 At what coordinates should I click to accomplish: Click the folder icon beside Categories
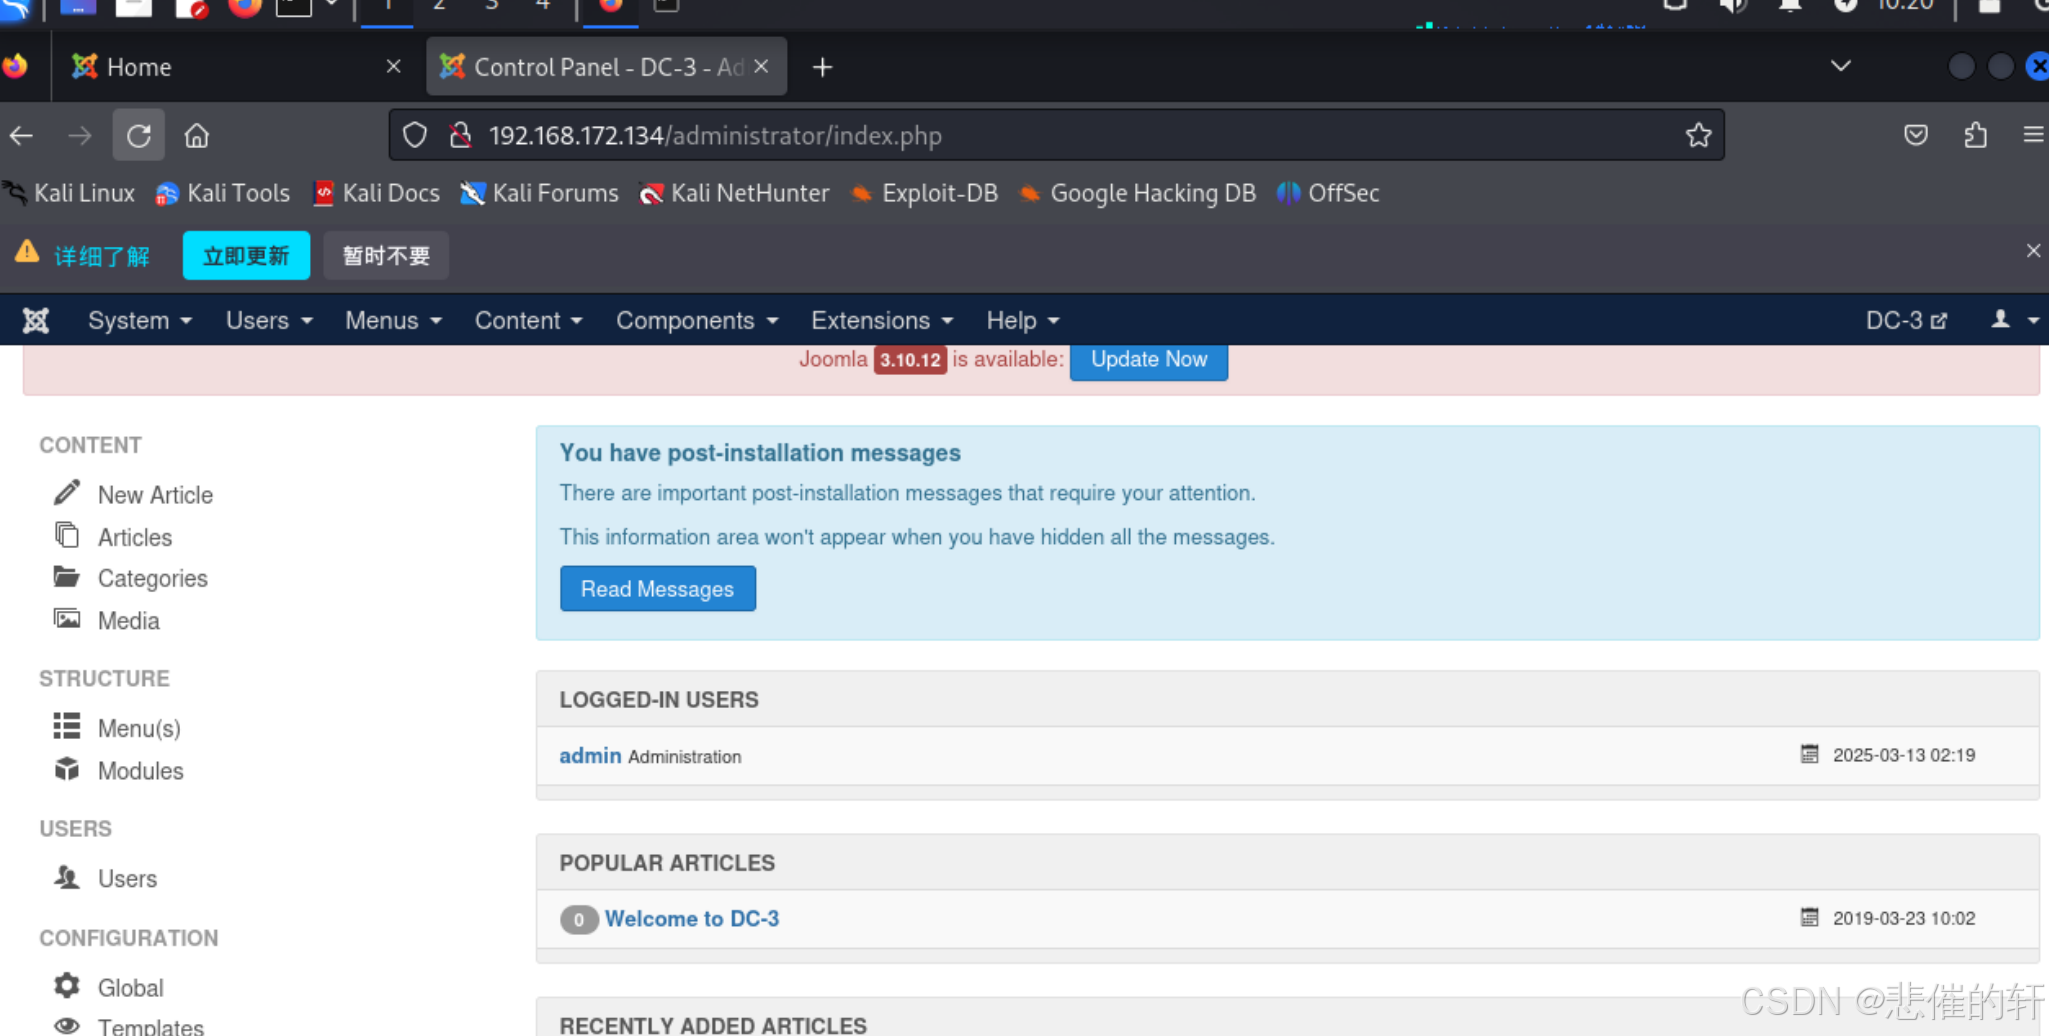[x=67, y=576]
